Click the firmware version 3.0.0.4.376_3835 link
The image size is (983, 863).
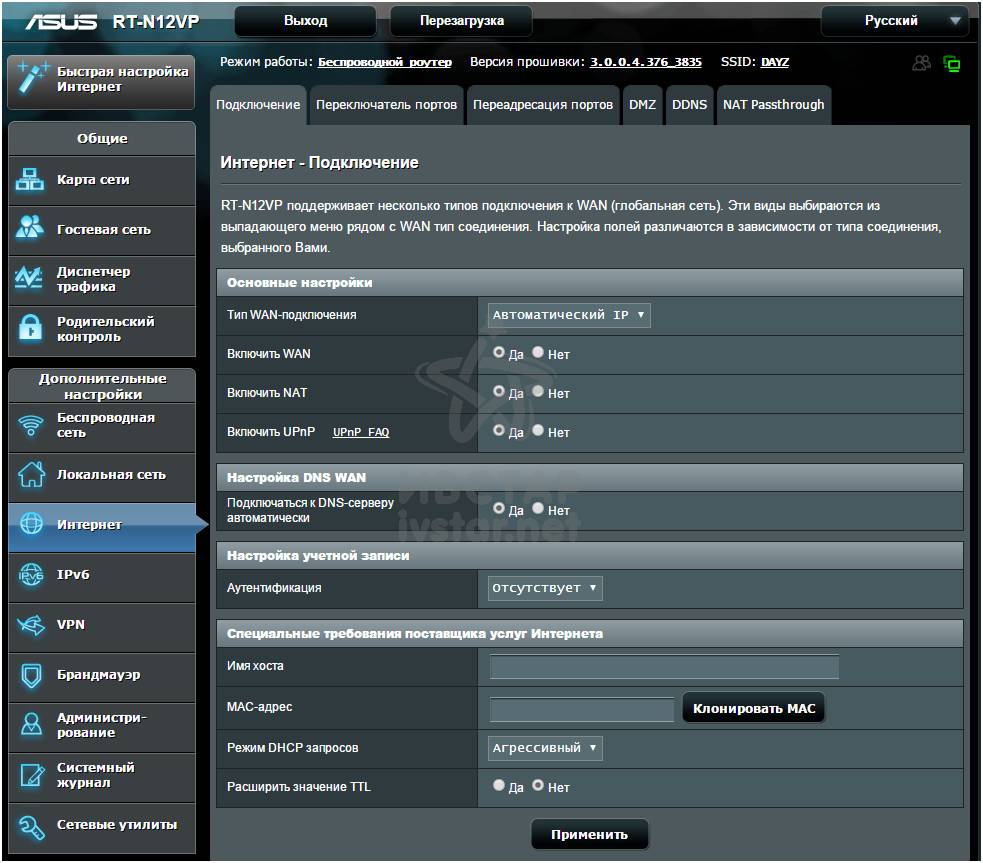coord(646,62)
